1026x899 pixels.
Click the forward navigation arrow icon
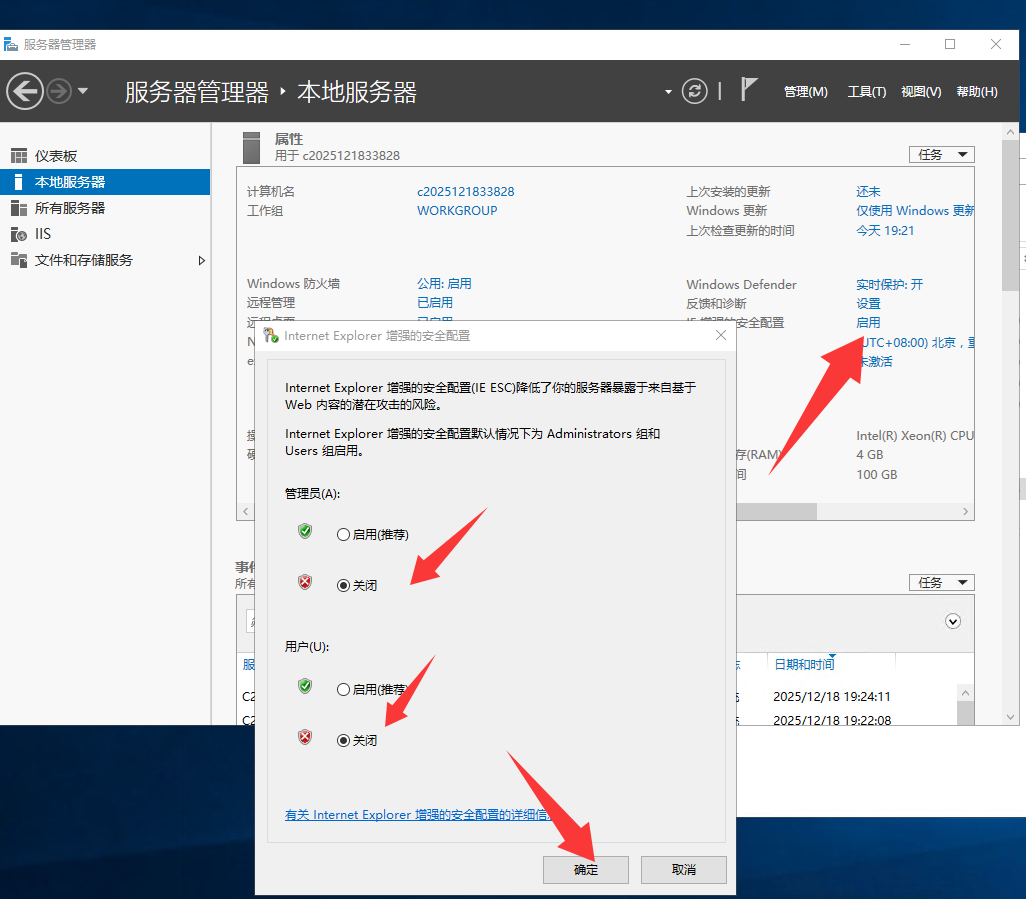pyautogui.click(x=59, y=91)
